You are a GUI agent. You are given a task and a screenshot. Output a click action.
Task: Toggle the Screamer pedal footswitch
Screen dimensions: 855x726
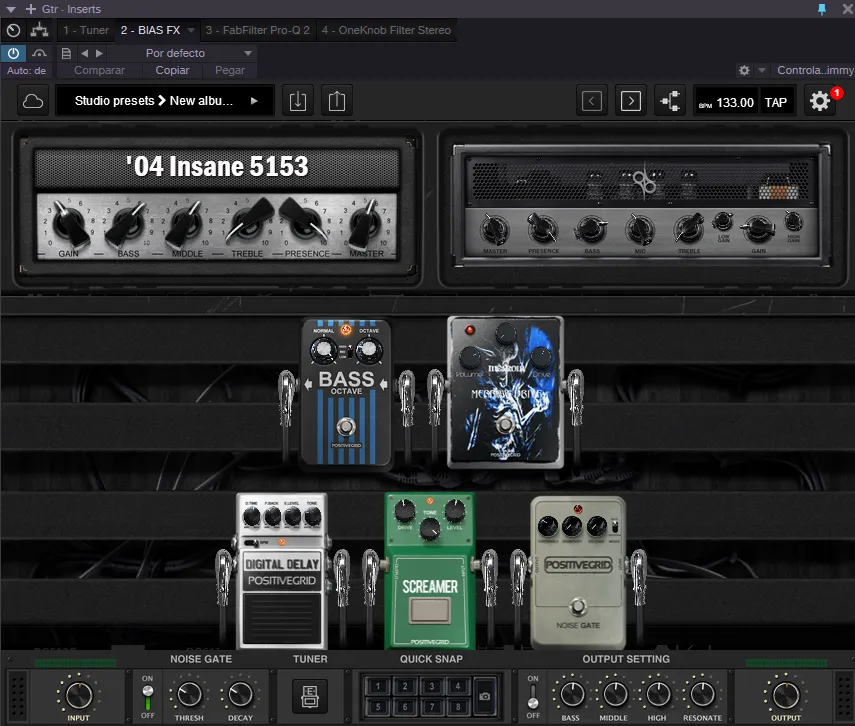pos(430,610)
